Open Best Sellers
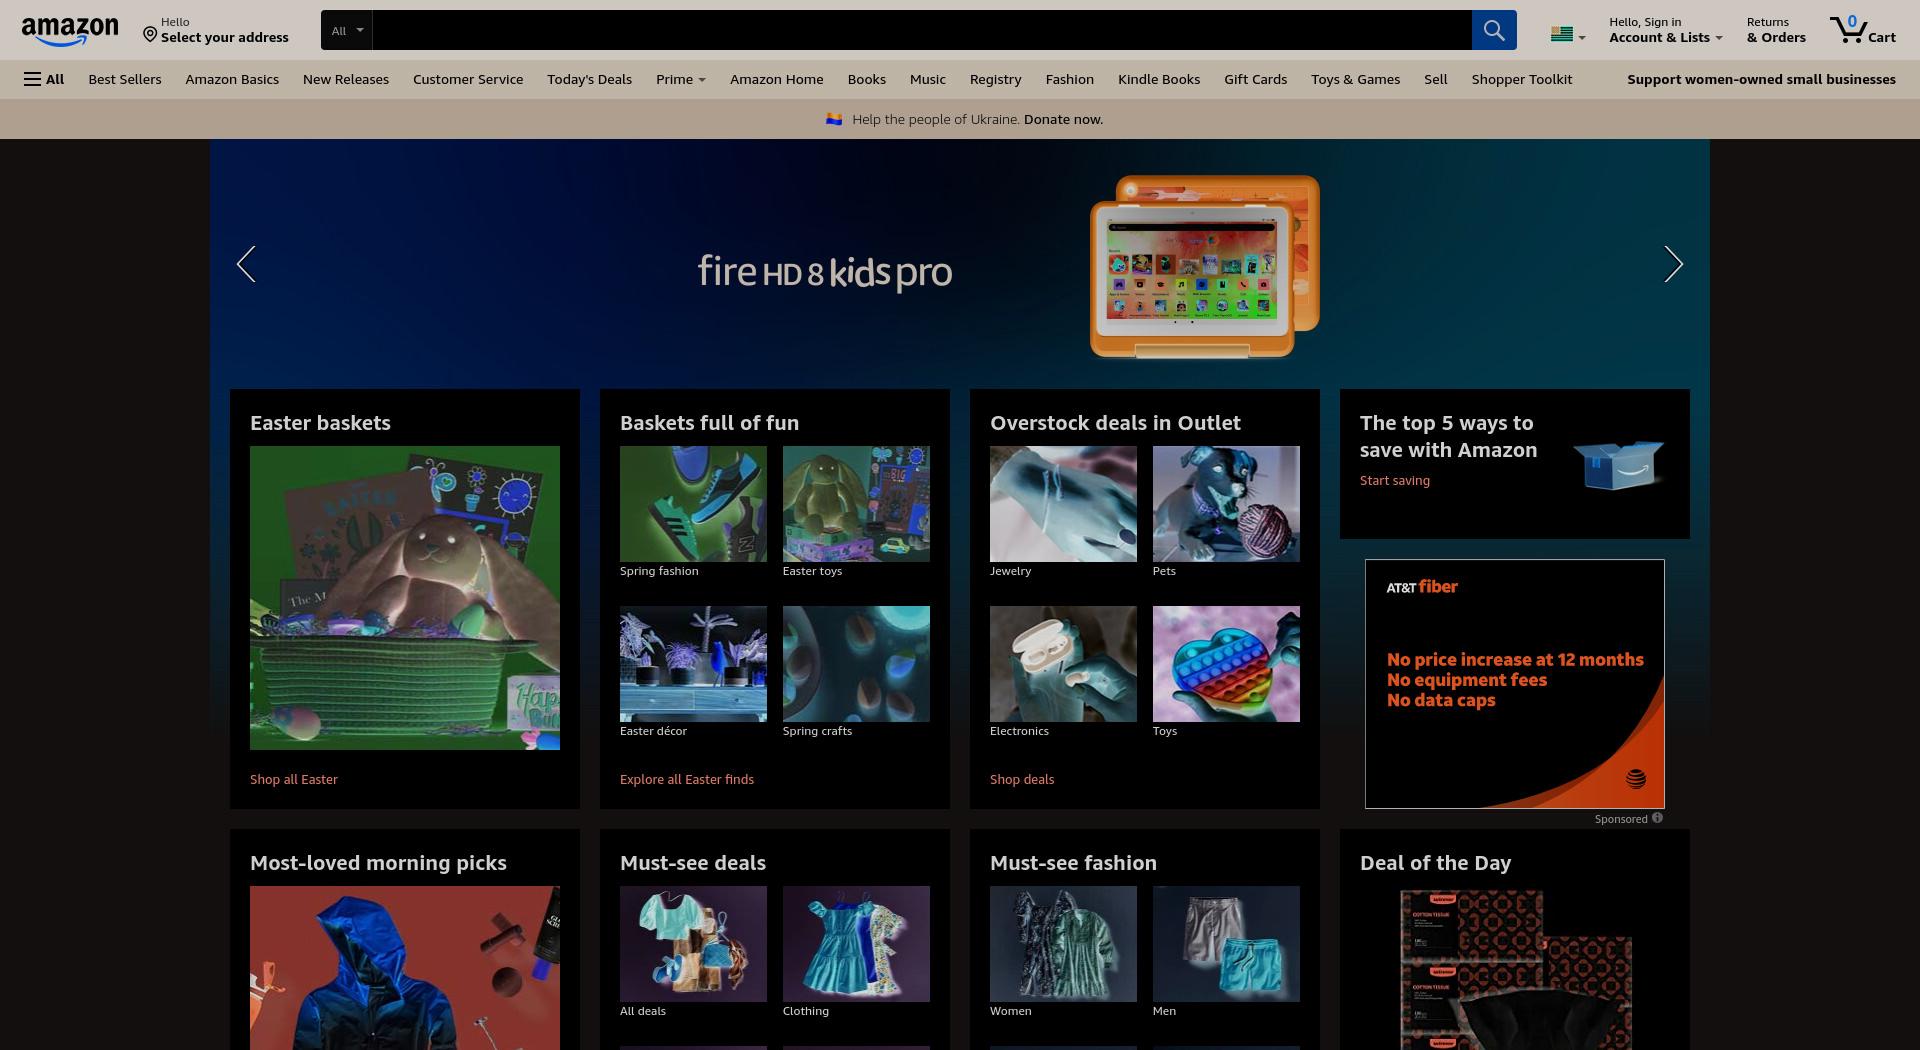 click(125, 79)
